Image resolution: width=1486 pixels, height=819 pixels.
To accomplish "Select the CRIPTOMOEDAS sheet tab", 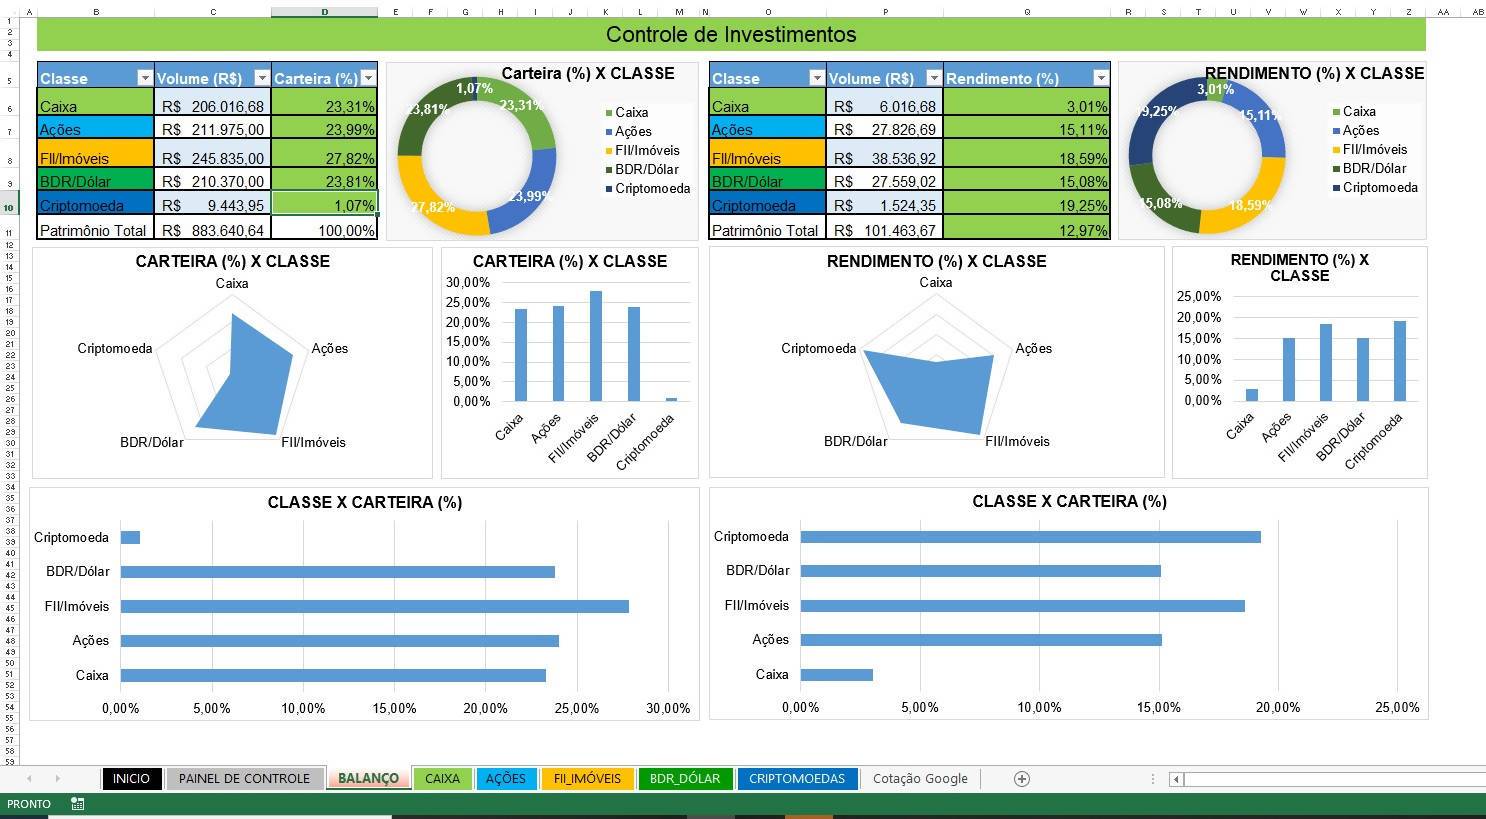I will (797, 778).
